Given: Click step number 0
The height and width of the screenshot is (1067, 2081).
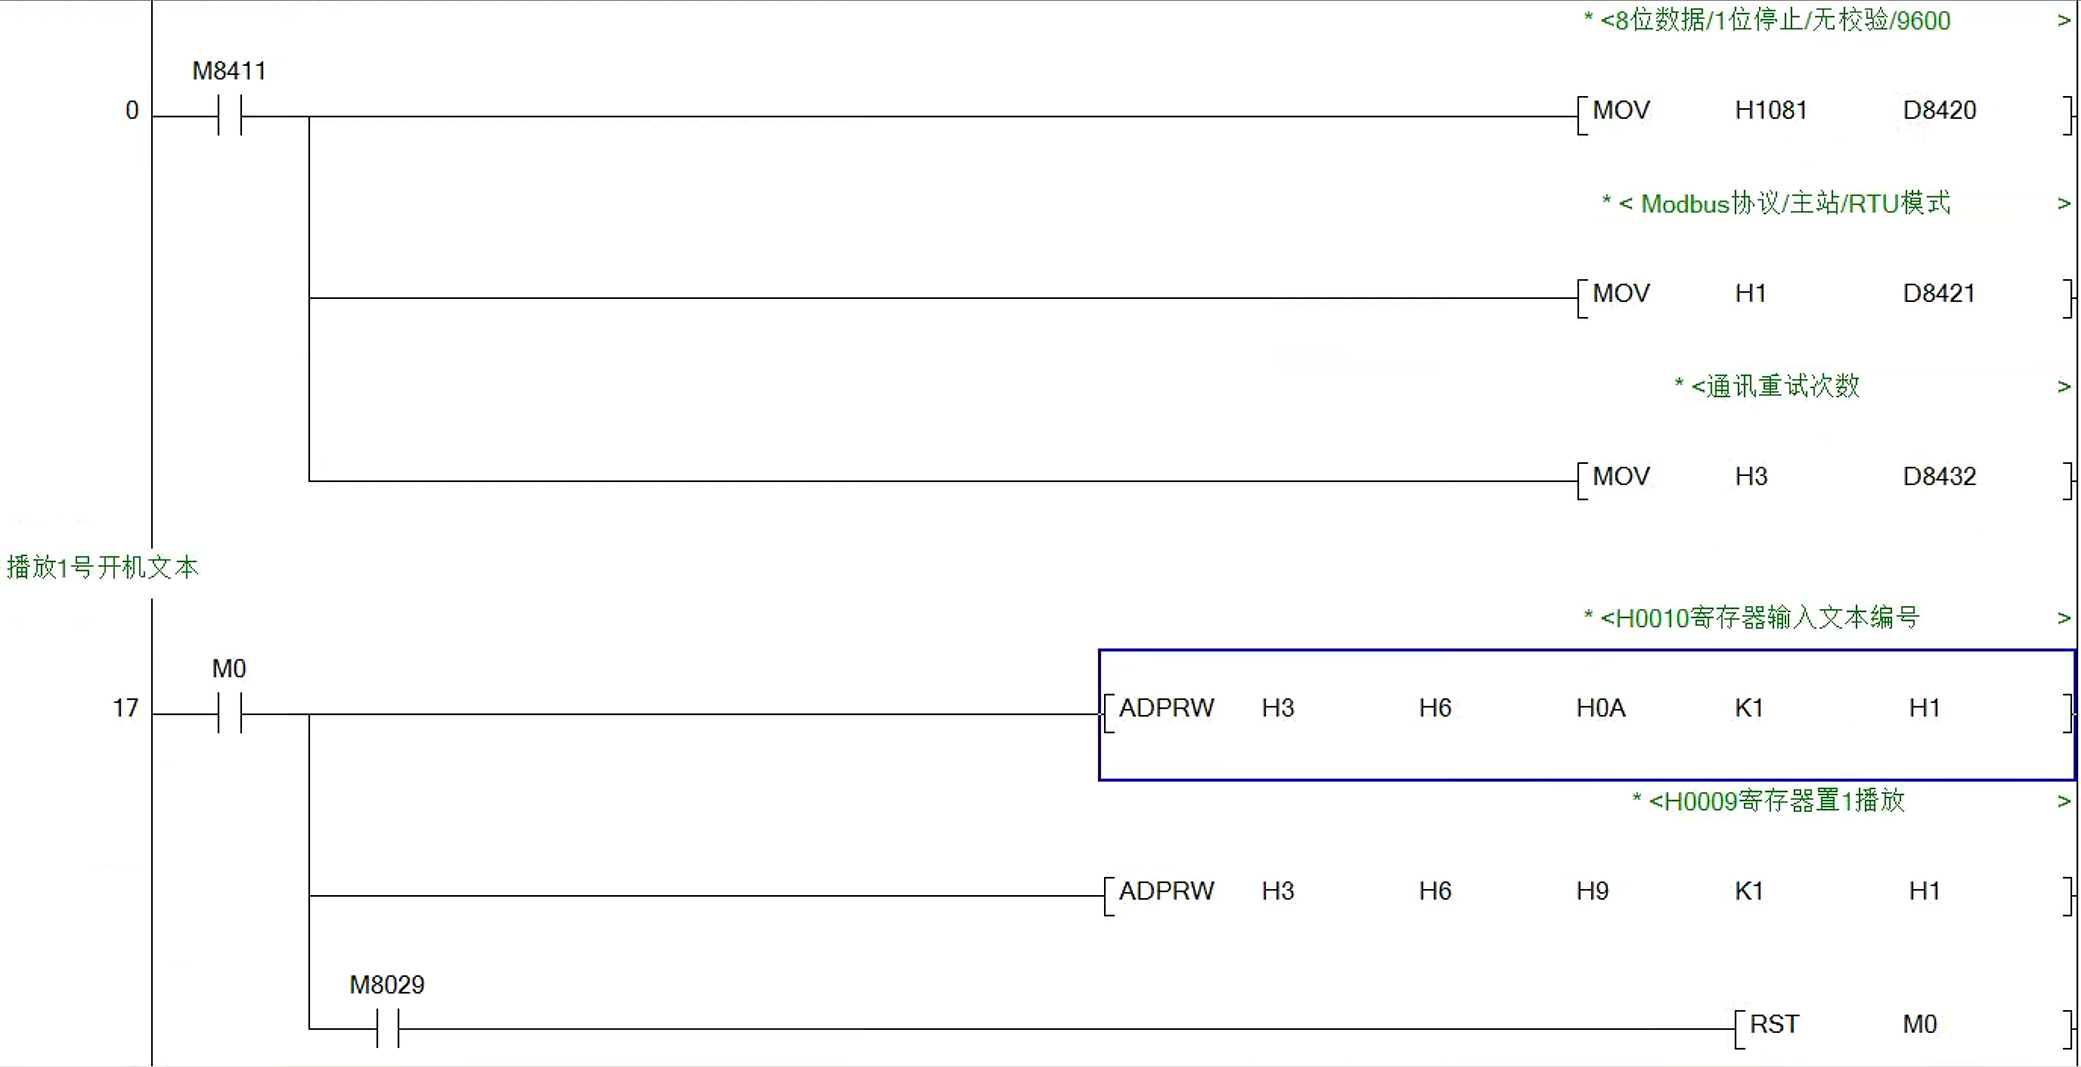Looking at the screenshot, I should tap(132, 111).
